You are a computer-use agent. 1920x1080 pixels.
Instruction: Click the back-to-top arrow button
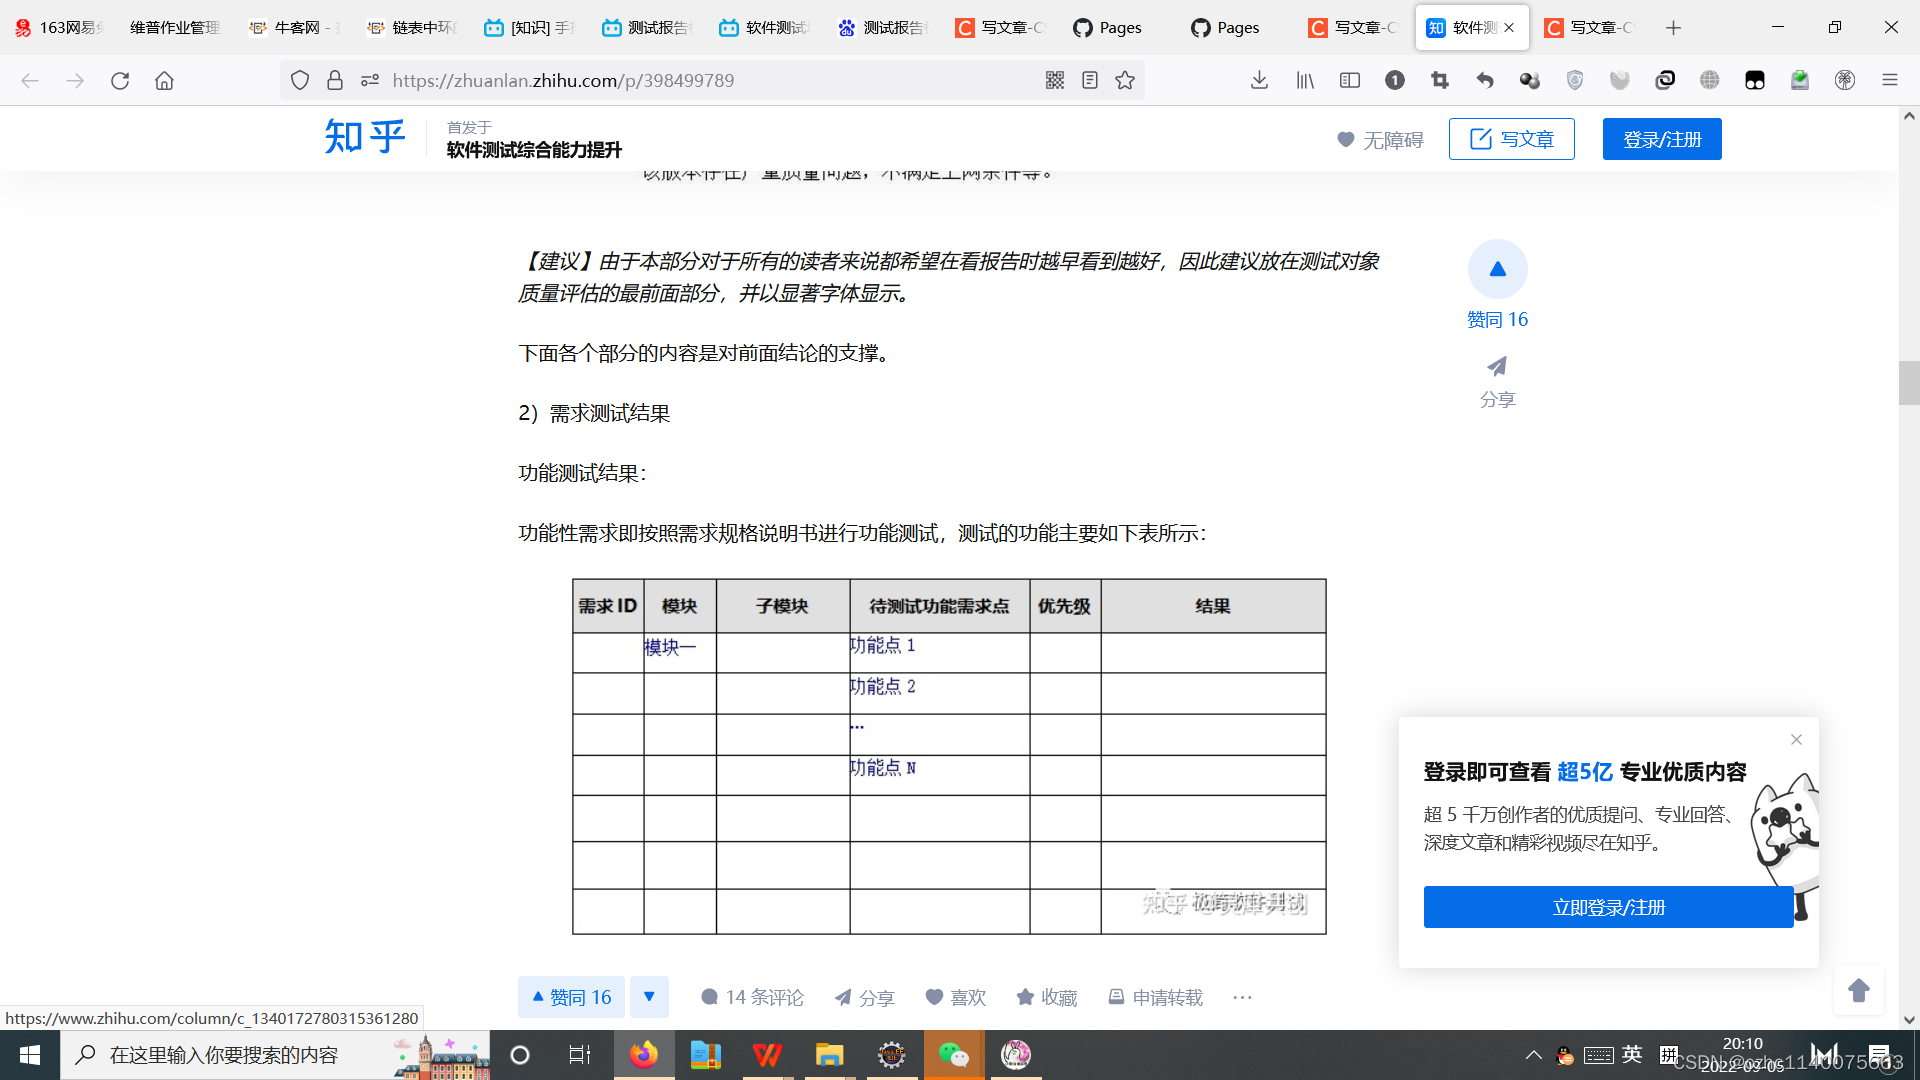[1858, 990]
